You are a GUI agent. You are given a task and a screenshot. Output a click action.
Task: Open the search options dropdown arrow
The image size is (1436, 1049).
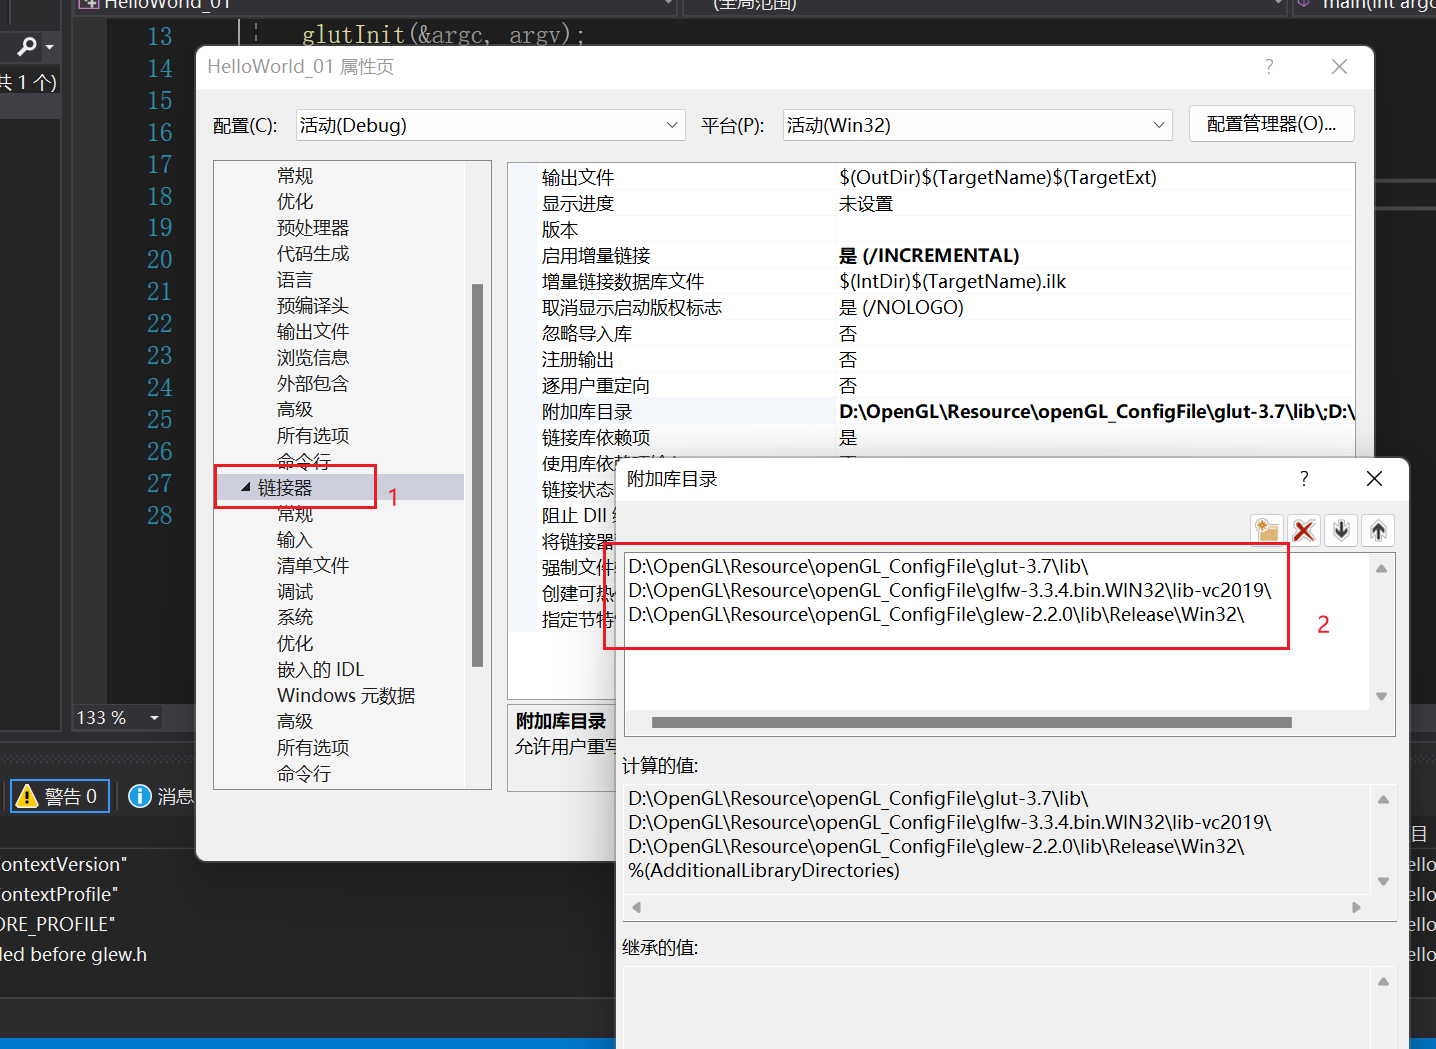pyautogui.click(x=49, y=47)
